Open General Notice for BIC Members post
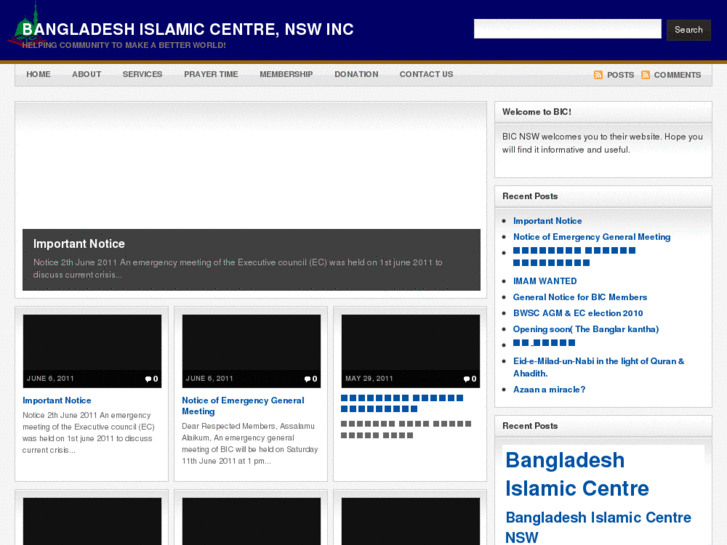The width and height of the screenshot is (727, 545). click(580, 297)
